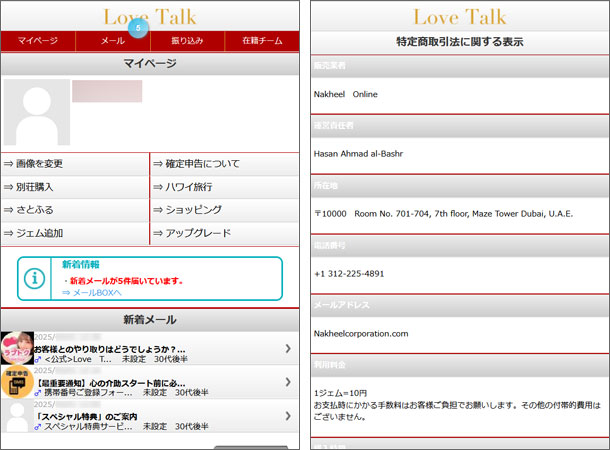This screenshot has height=450, width=610.
Task: Open 画像を変更 link
Action: [75, 164]
